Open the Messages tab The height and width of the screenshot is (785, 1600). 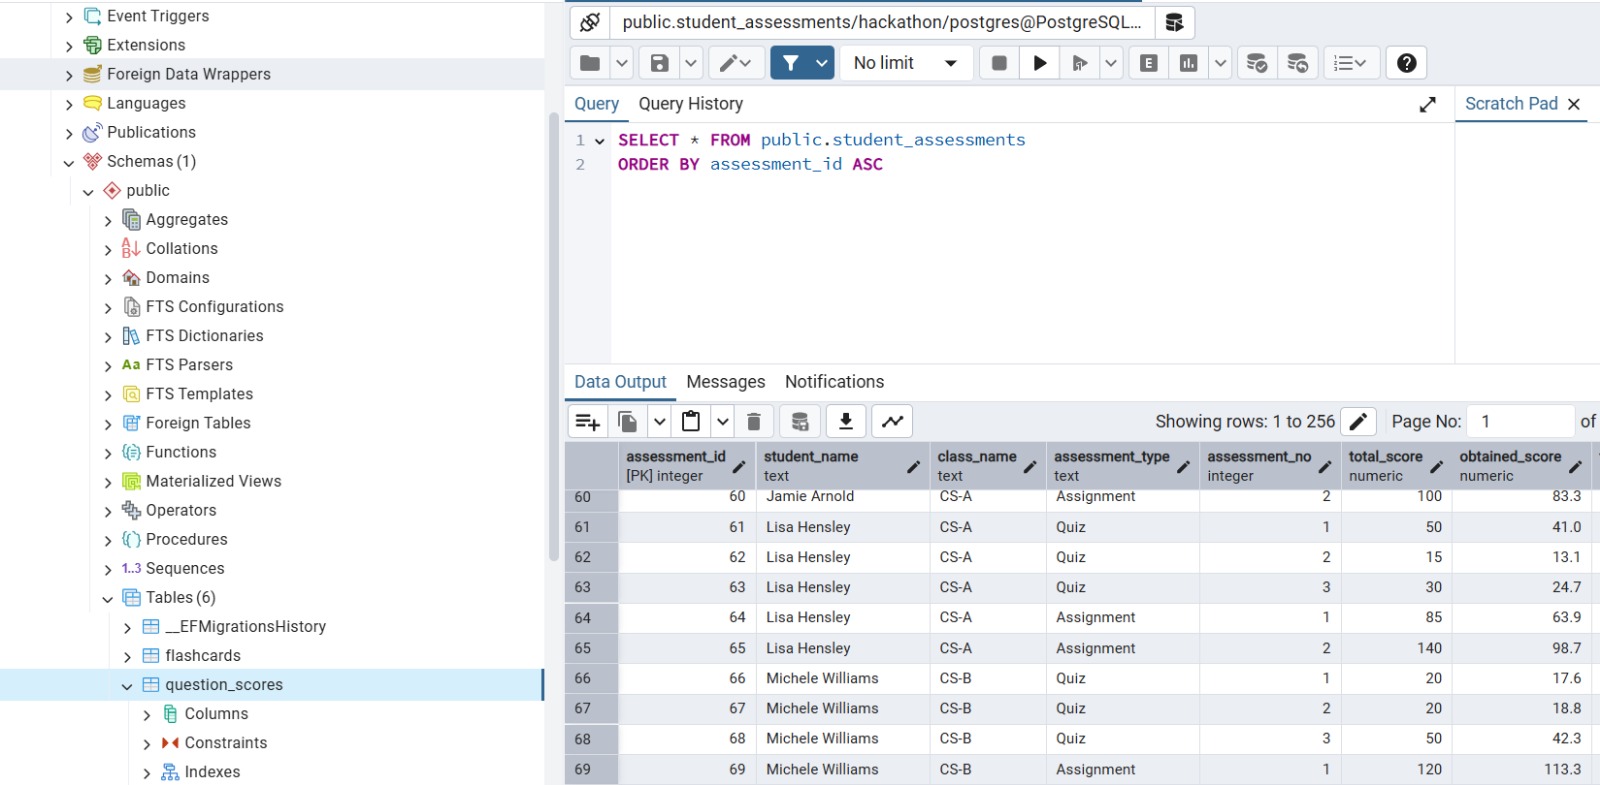click(725, 382)
